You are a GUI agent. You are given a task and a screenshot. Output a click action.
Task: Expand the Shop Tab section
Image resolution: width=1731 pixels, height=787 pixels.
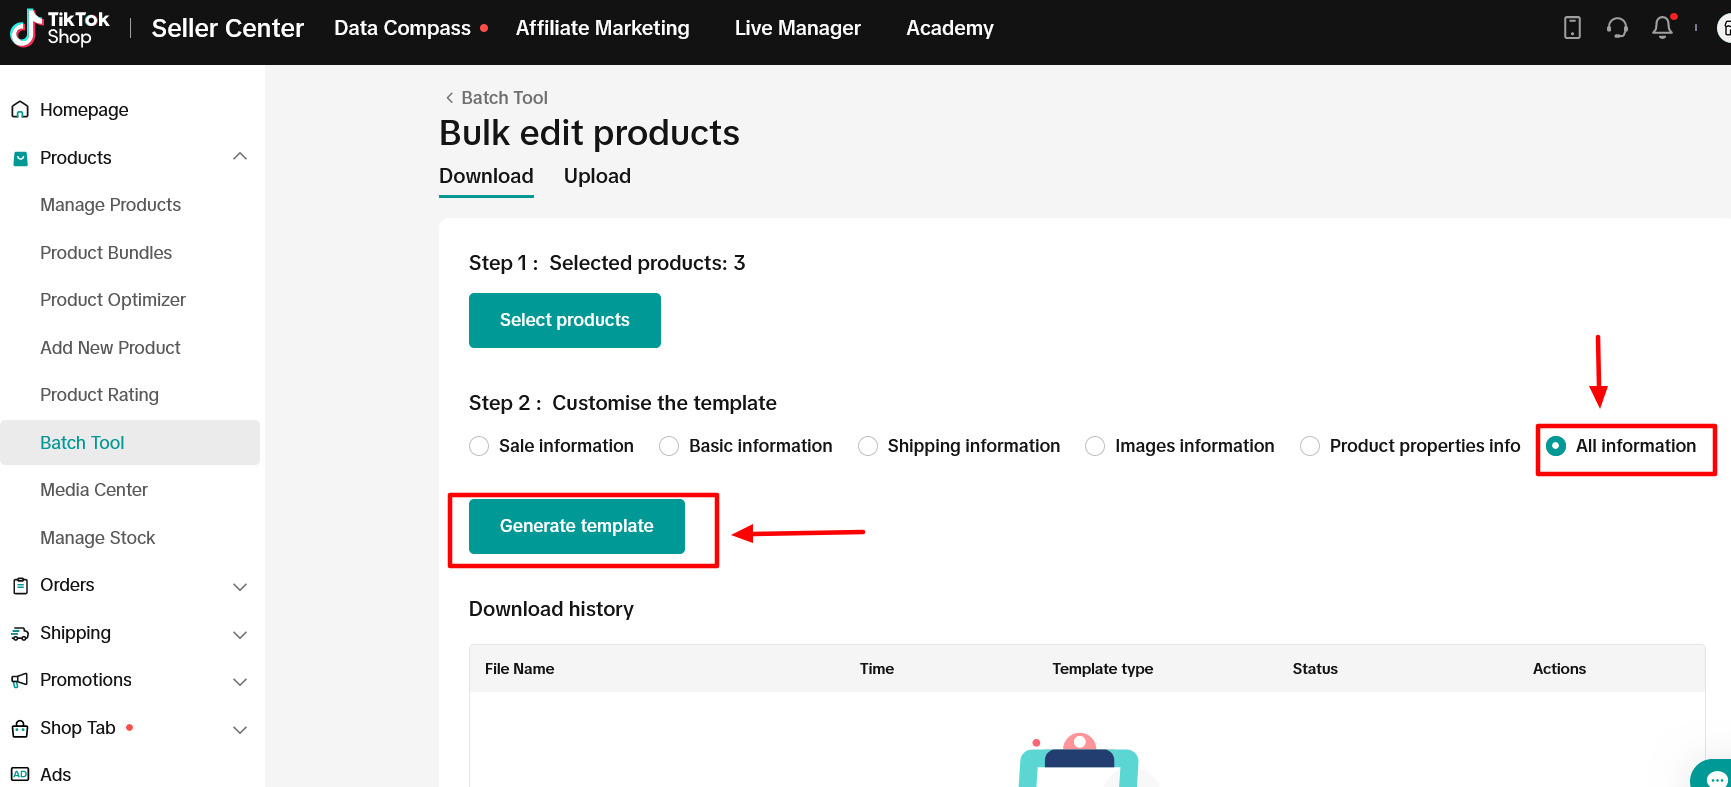(x=240, y=729)
